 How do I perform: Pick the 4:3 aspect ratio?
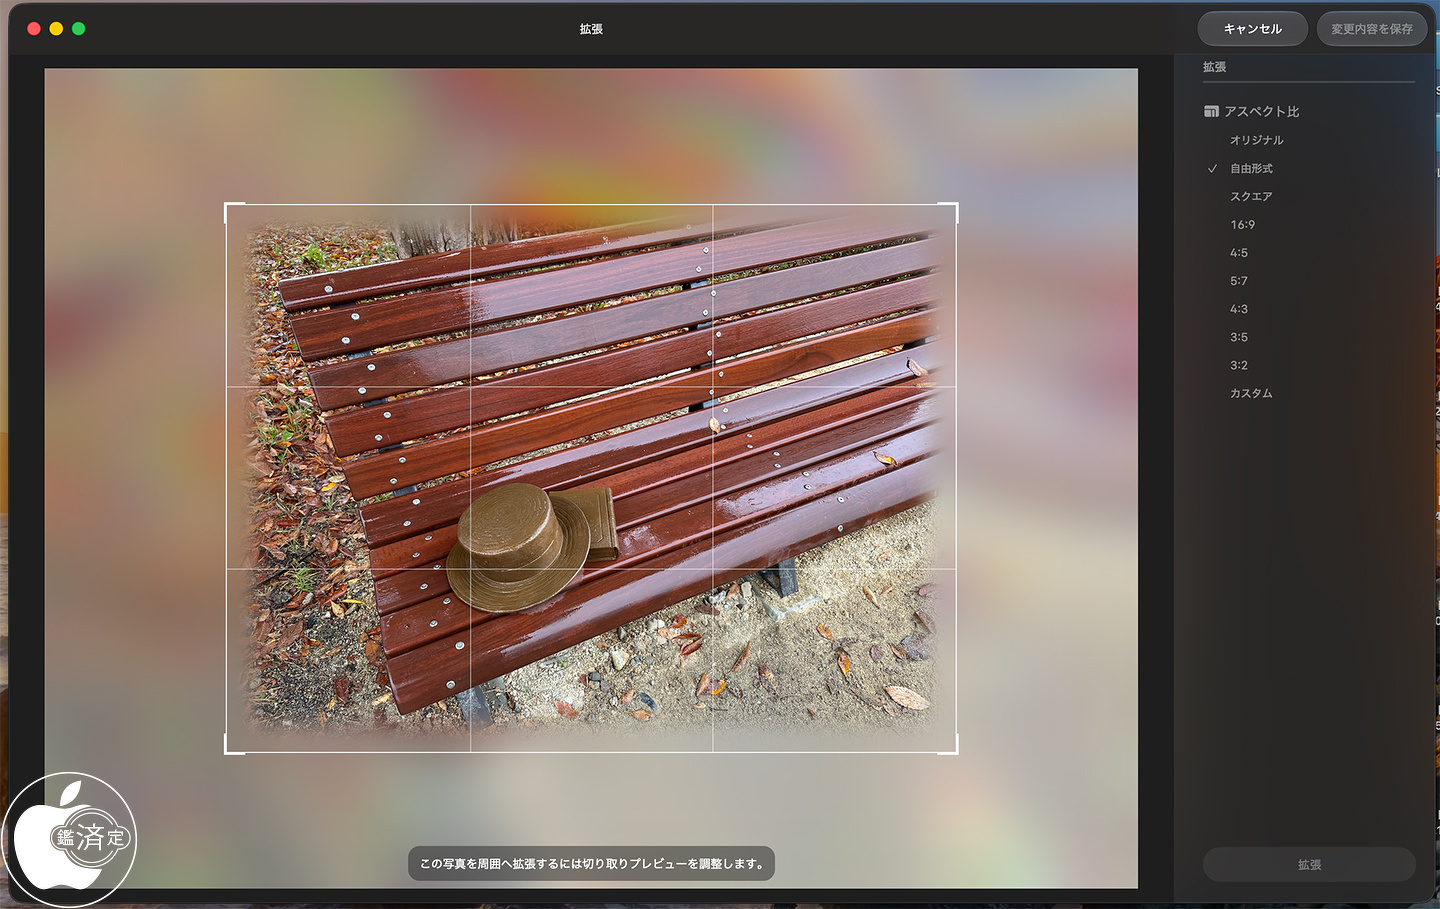(1239, 309)
